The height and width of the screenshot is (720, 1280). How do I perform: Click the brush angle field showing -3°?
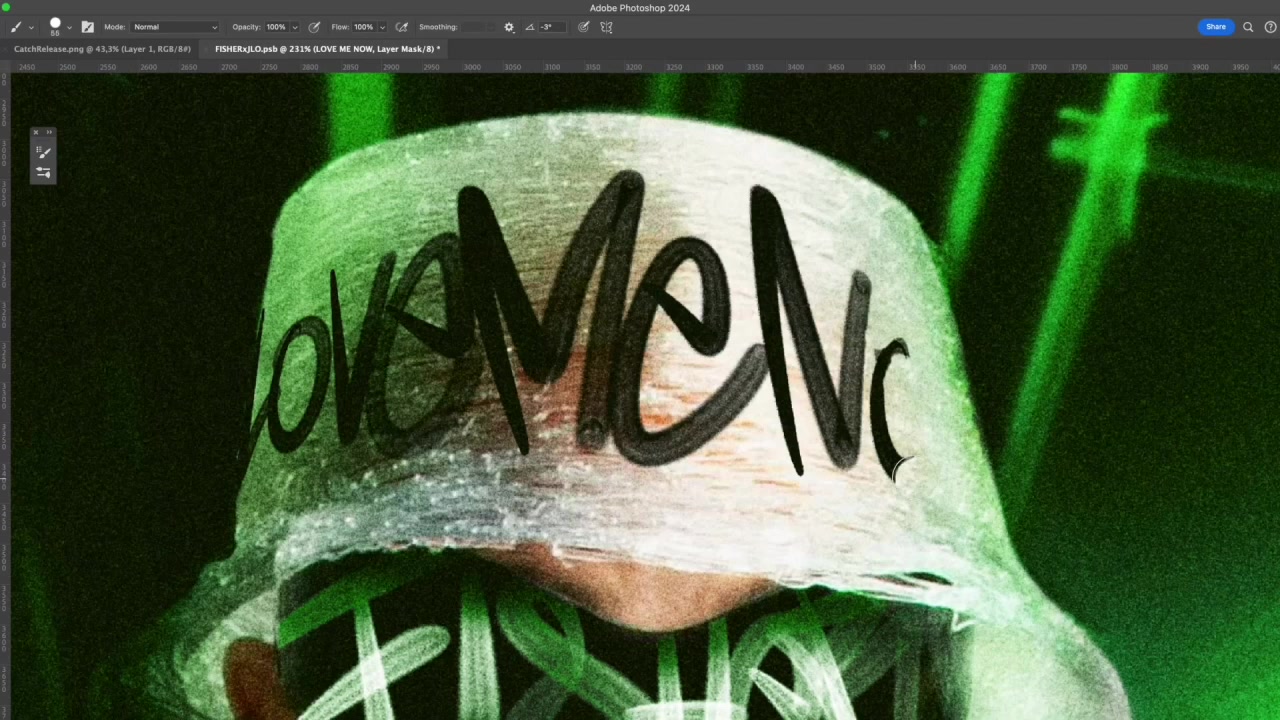553,27
